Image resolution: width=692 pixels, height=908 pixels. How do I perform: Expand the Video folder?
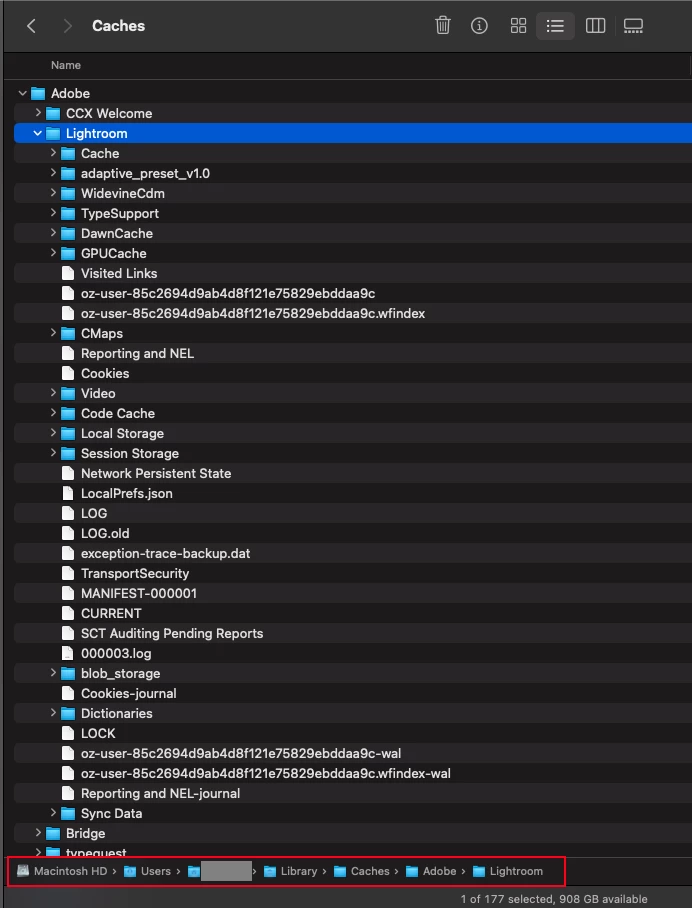coord(53,393)
